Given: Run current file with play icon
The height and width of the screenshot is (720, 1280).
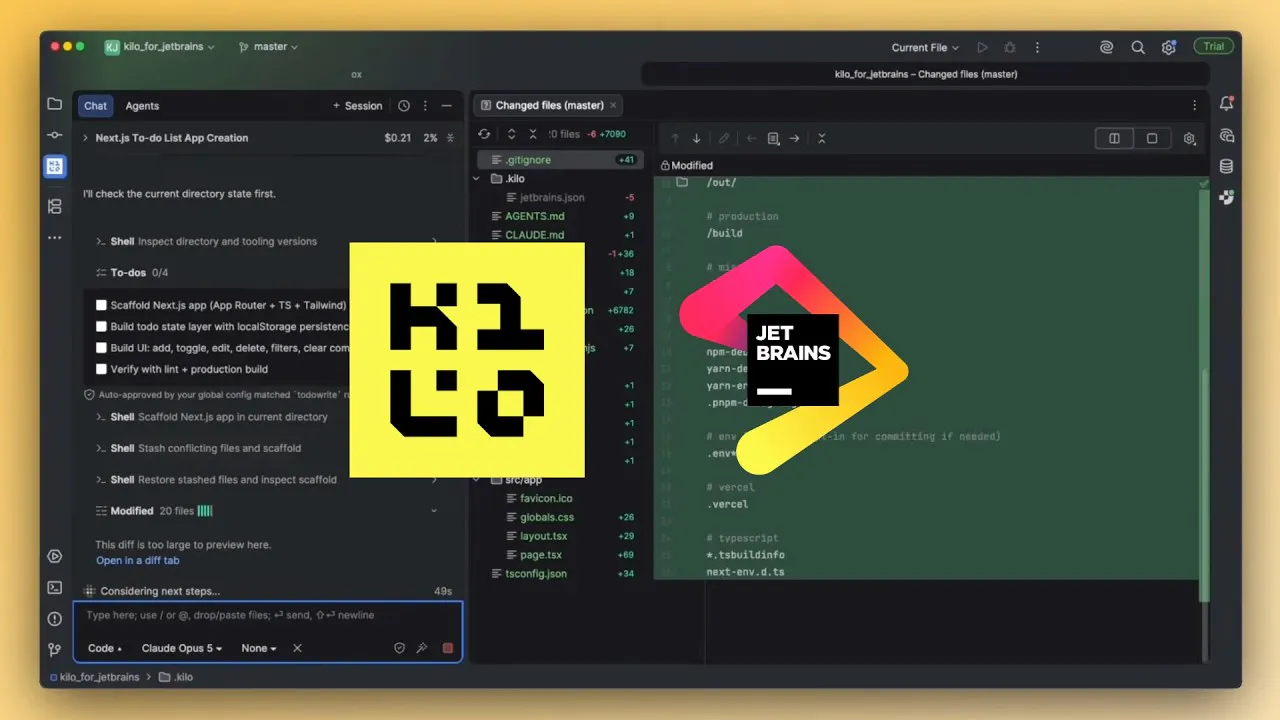Looking at the screenshot, I should click(982, 47).
